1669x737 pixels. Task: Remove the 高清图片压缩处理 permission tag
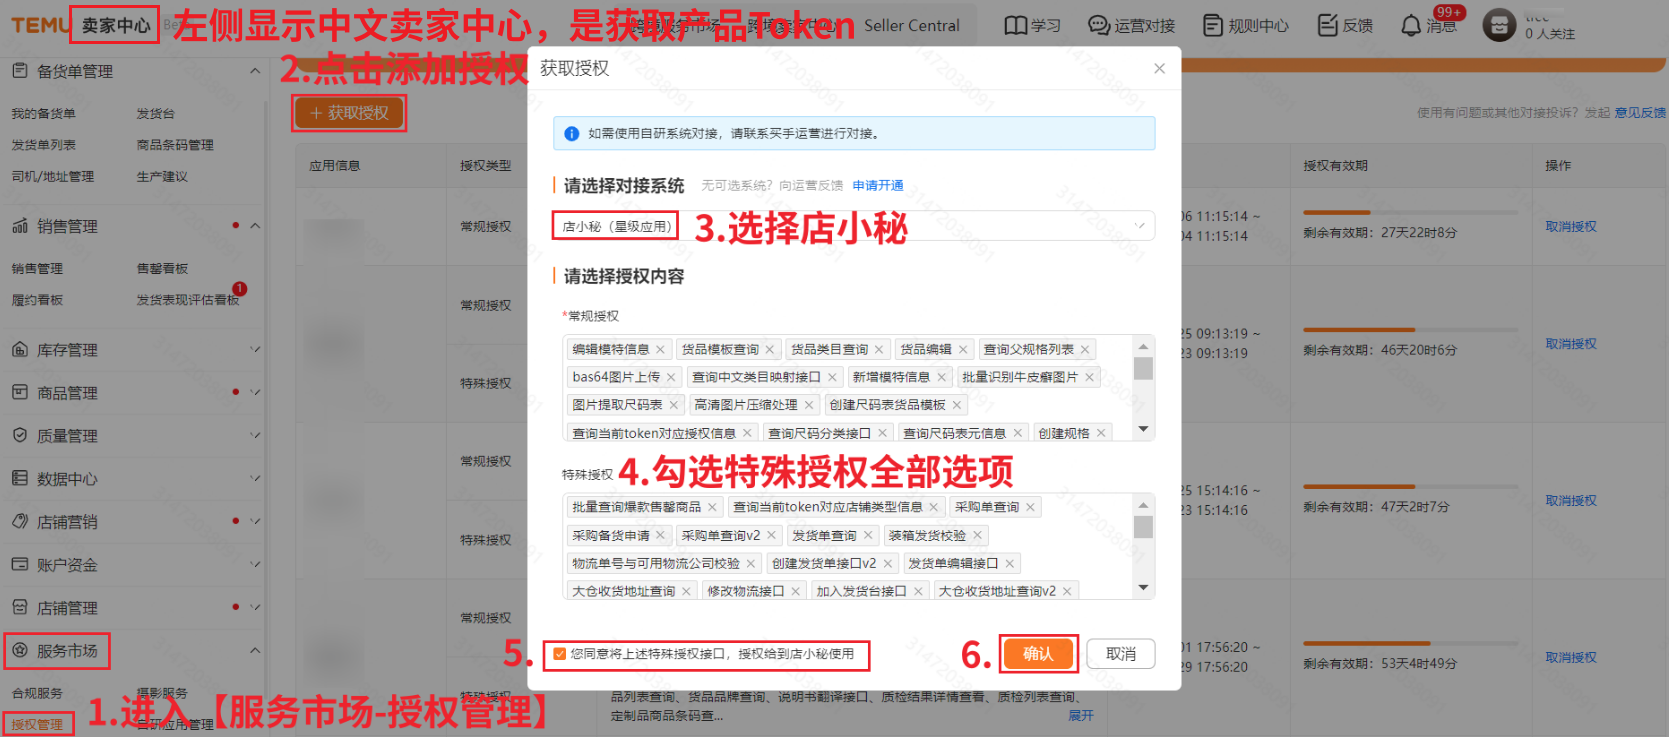click(x=808, y=405)
